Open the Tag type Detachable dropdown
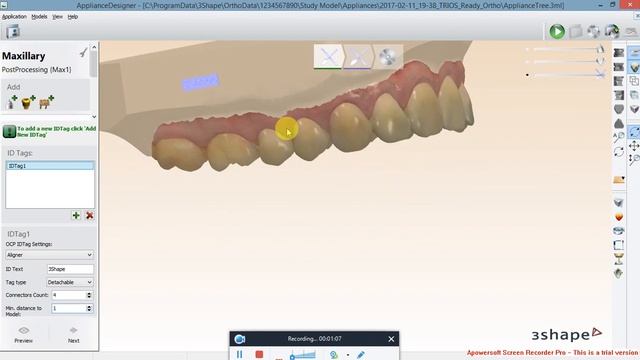 [x=70, y=282]
